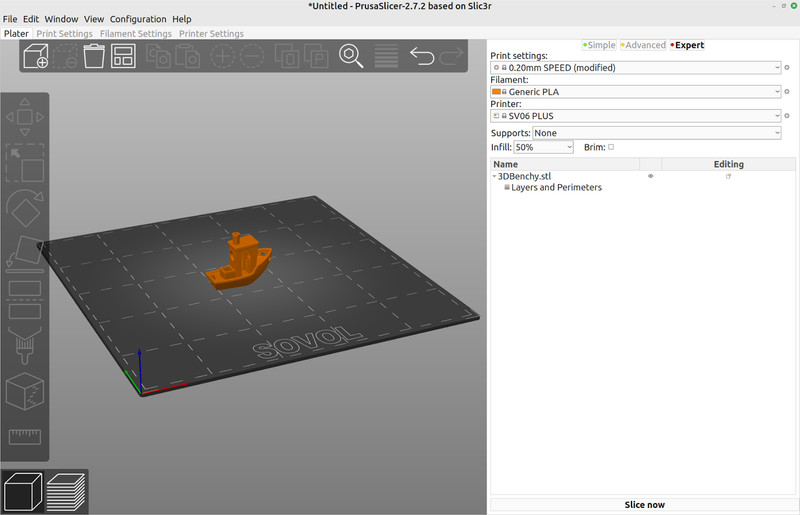Select Simple mode
The height and width of the screenshot is (515, 800).
[x=599, y=45]
